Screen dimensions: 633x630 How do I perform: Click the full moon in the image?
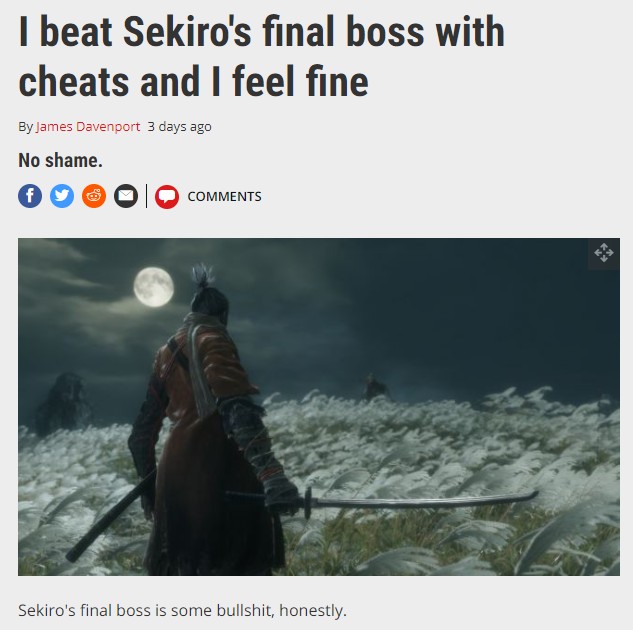click(154, 287)
